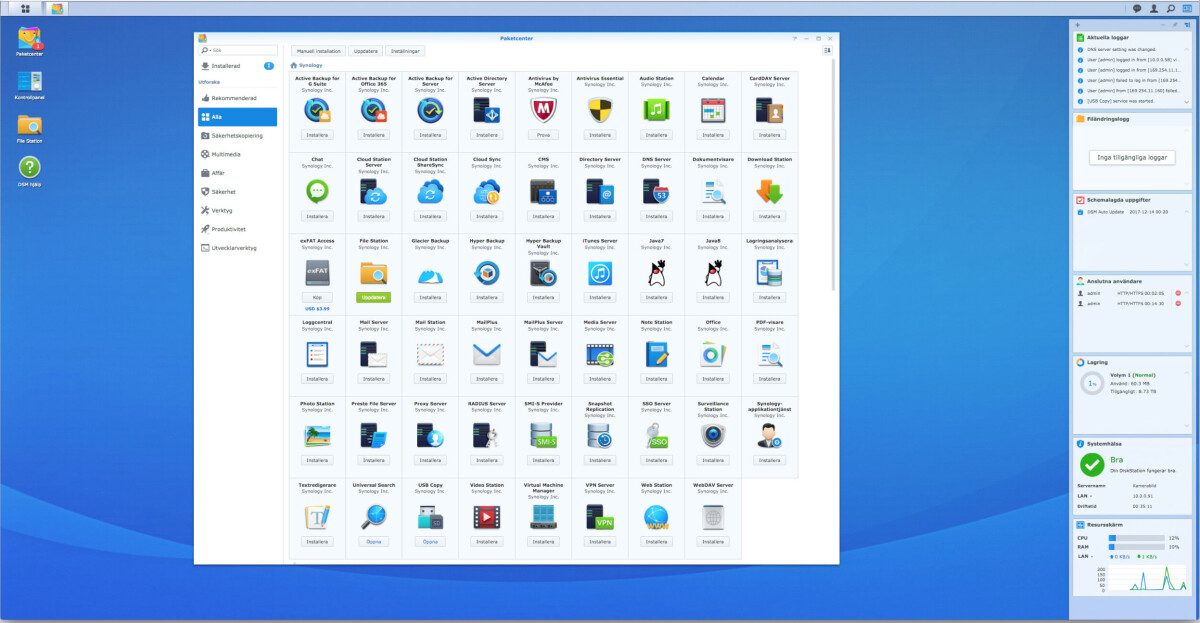
Task: Select Installerad in the sidebar
Action: (238, 66)
